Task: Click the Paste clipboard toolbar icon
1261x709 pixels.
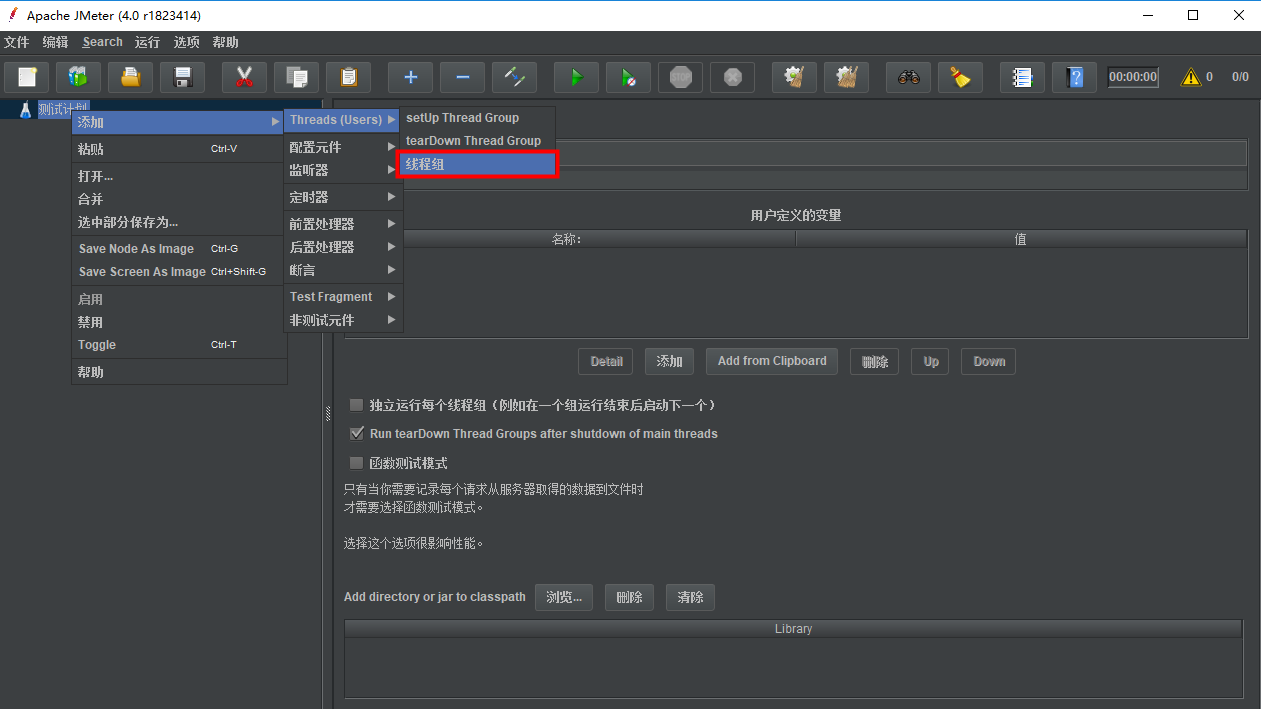Action: pos(349,77)
